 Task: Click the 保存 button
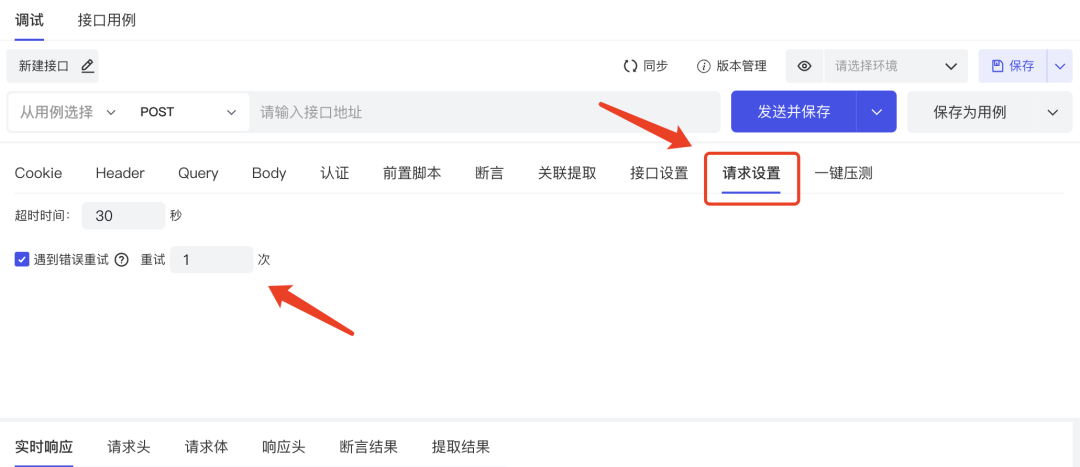point(1012,66)
